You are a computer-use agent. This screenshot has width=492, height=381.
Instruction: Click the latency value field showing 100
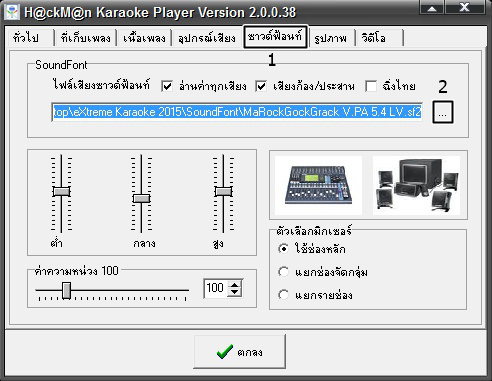[x=215, y=288]
